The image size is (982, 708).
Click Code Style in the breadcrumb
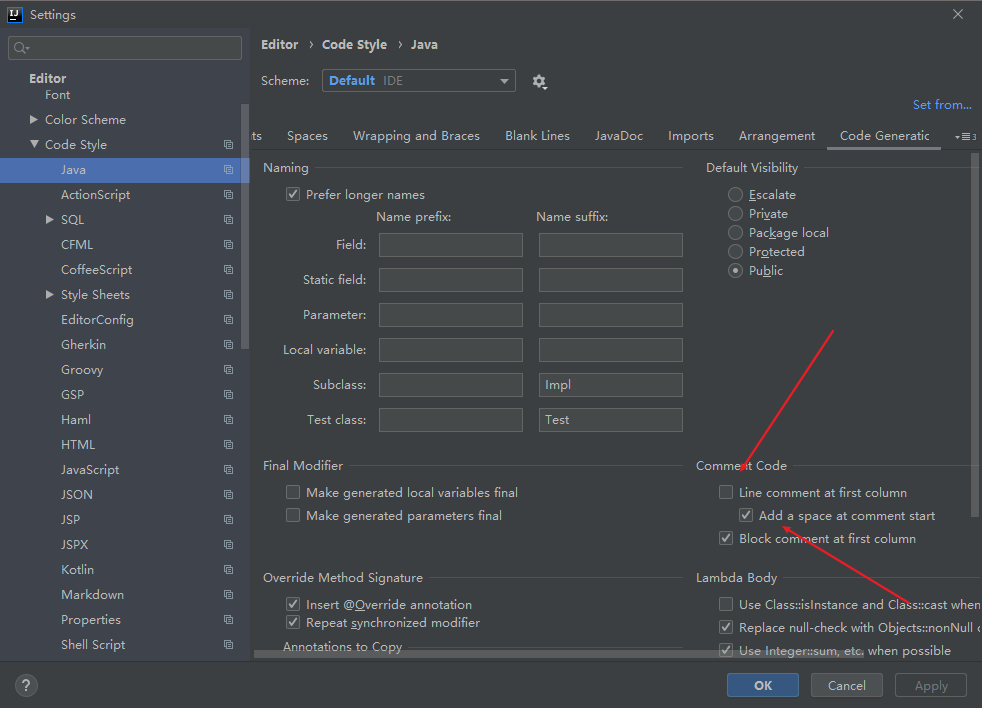354,44
